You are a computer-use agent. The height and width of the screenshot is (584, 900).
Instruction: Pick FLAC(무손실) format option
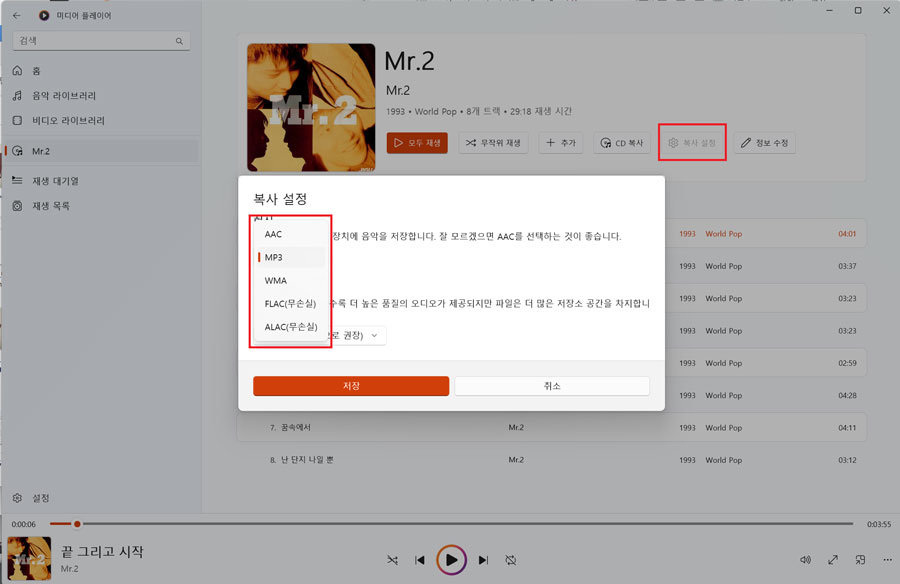(x=289, y=304)
